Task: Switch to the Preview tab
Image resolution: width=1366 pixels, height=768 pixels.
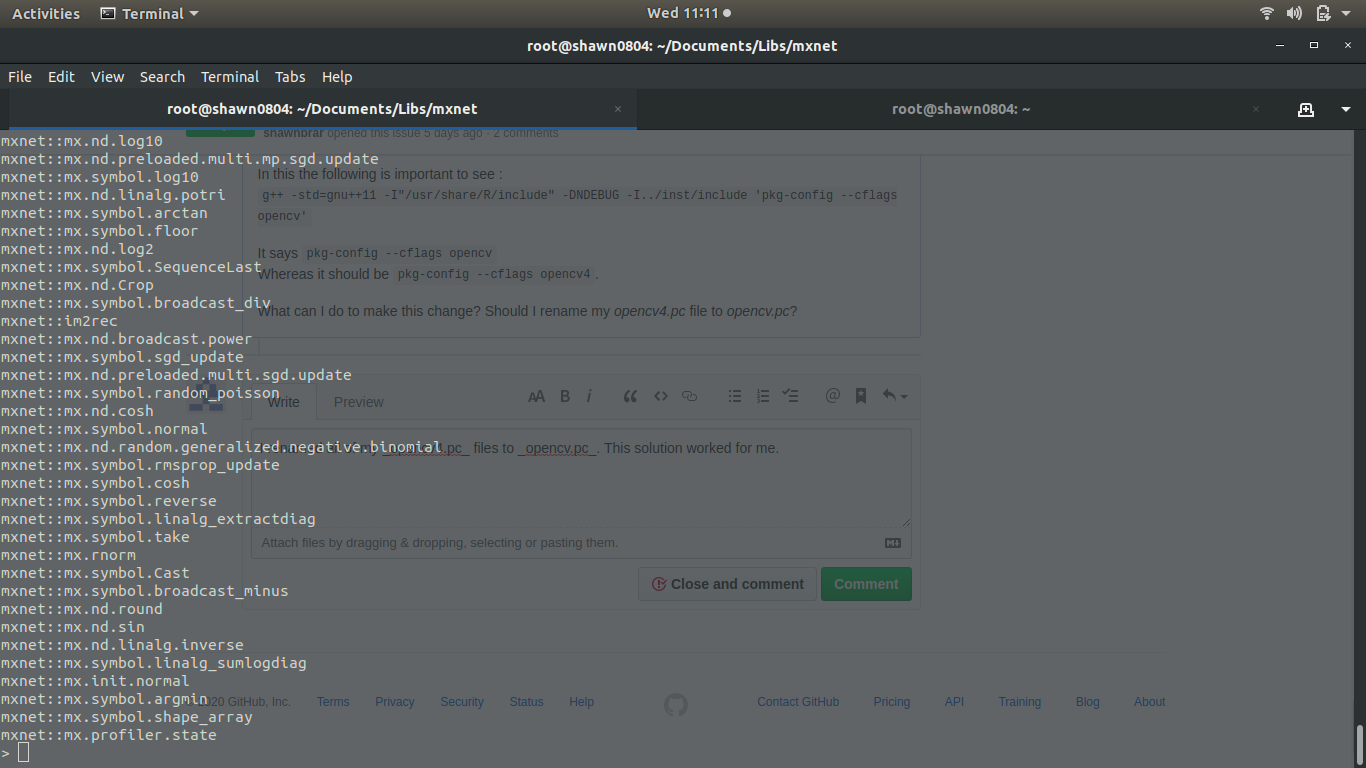Action: tap(358, 402)
